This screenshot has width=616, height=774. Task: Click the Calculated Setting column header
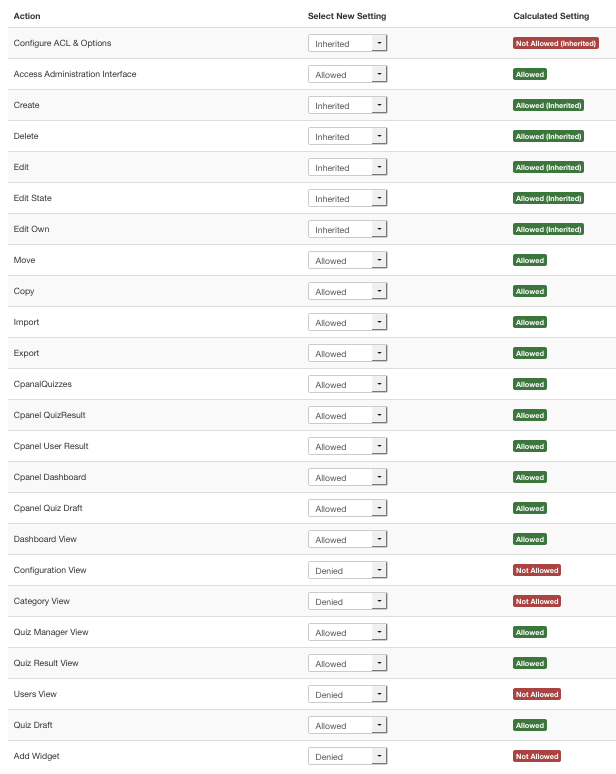point(551,16)
